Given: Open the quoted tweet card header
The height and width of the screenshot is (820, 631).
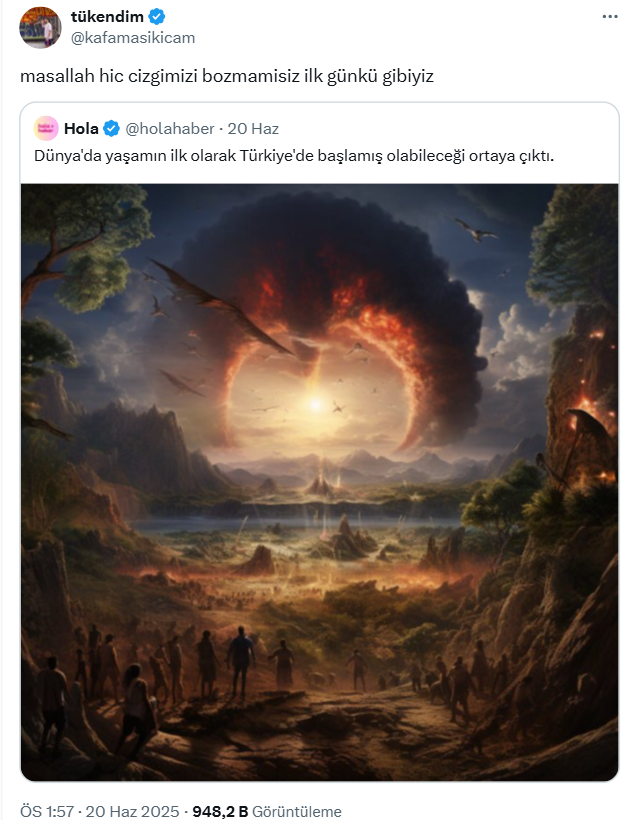Looking at the screenshot, I should coord(319,142).
